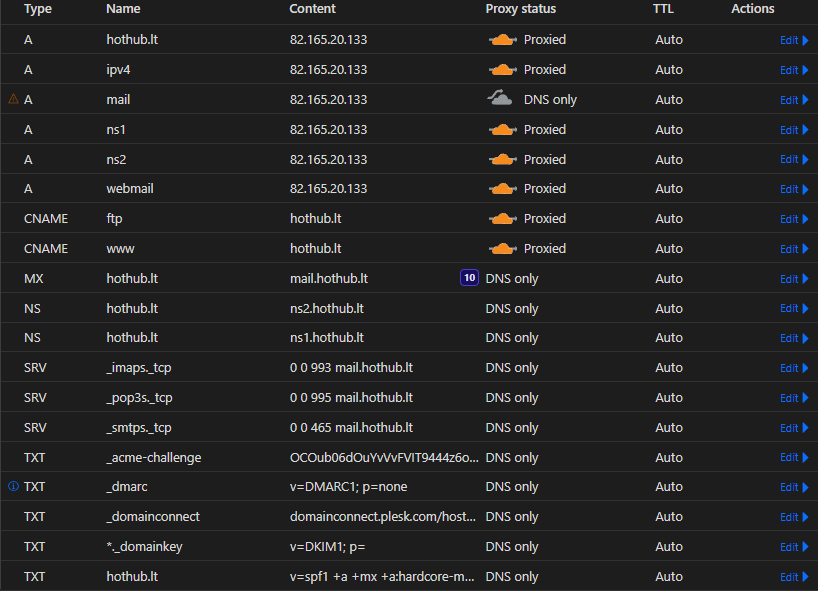Edit the www CNAME record
818x591 pixels.
coord(794,249)
